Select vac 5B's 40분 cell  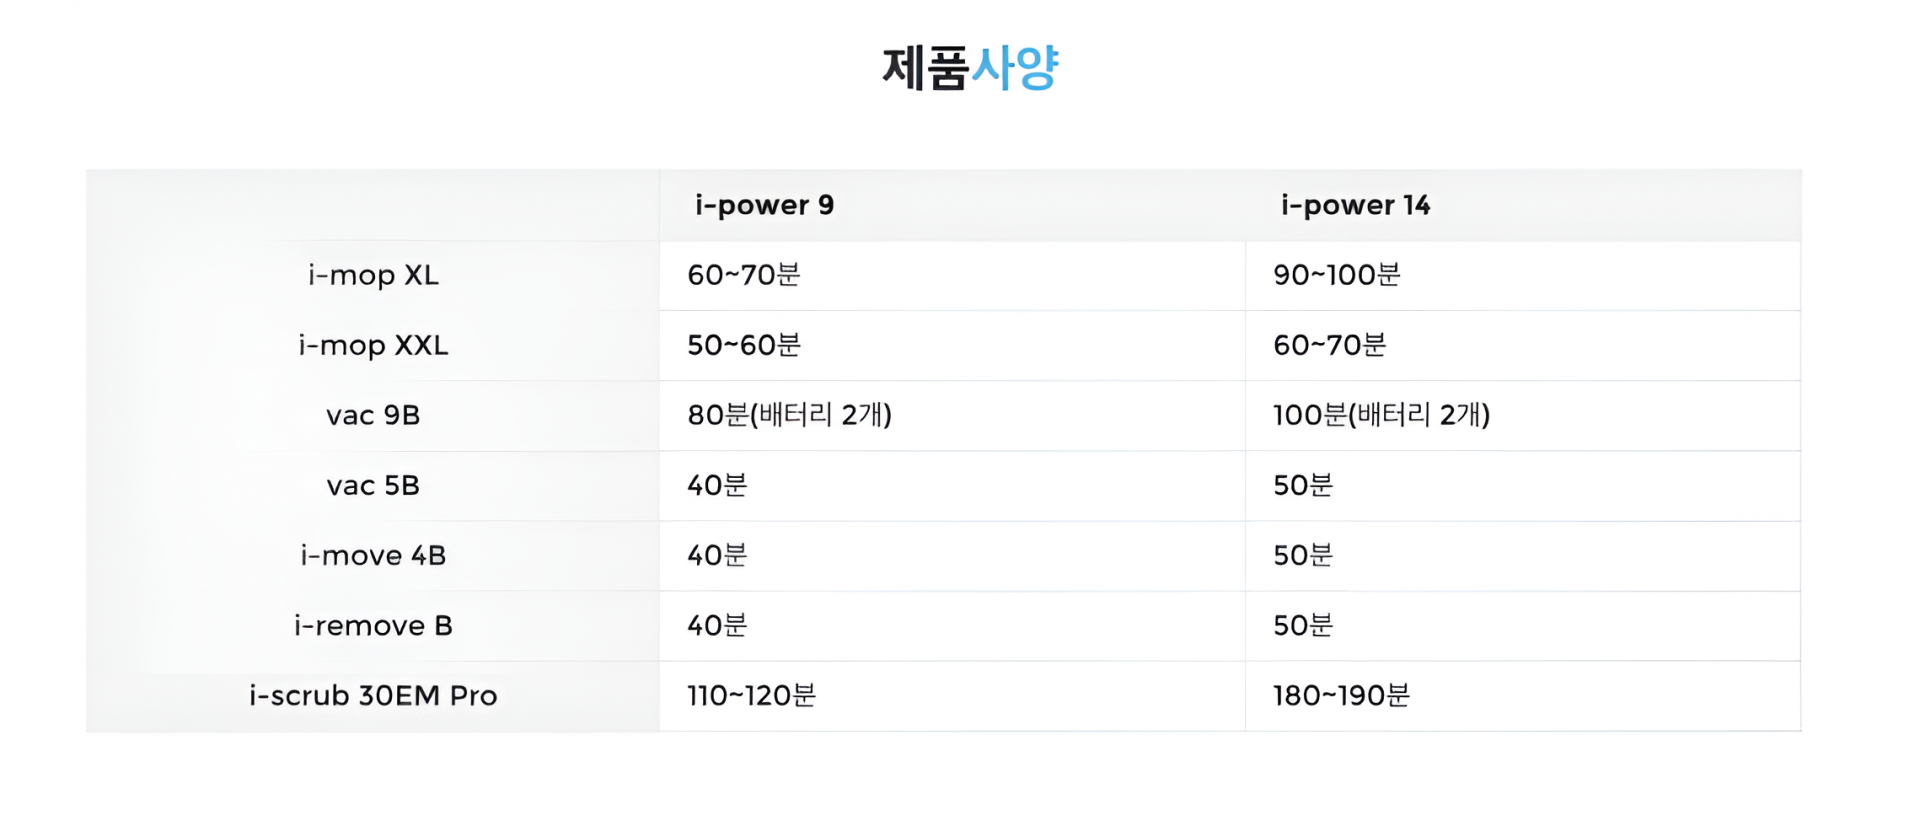tap(717, 485)
